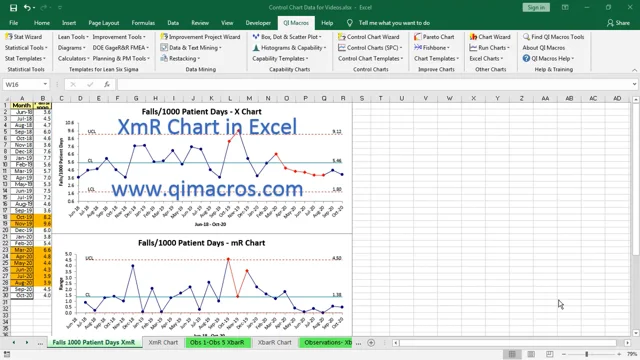640x360 pixels.
Task: Click the previous sheet scroll arrow
Action: point(14,342)
